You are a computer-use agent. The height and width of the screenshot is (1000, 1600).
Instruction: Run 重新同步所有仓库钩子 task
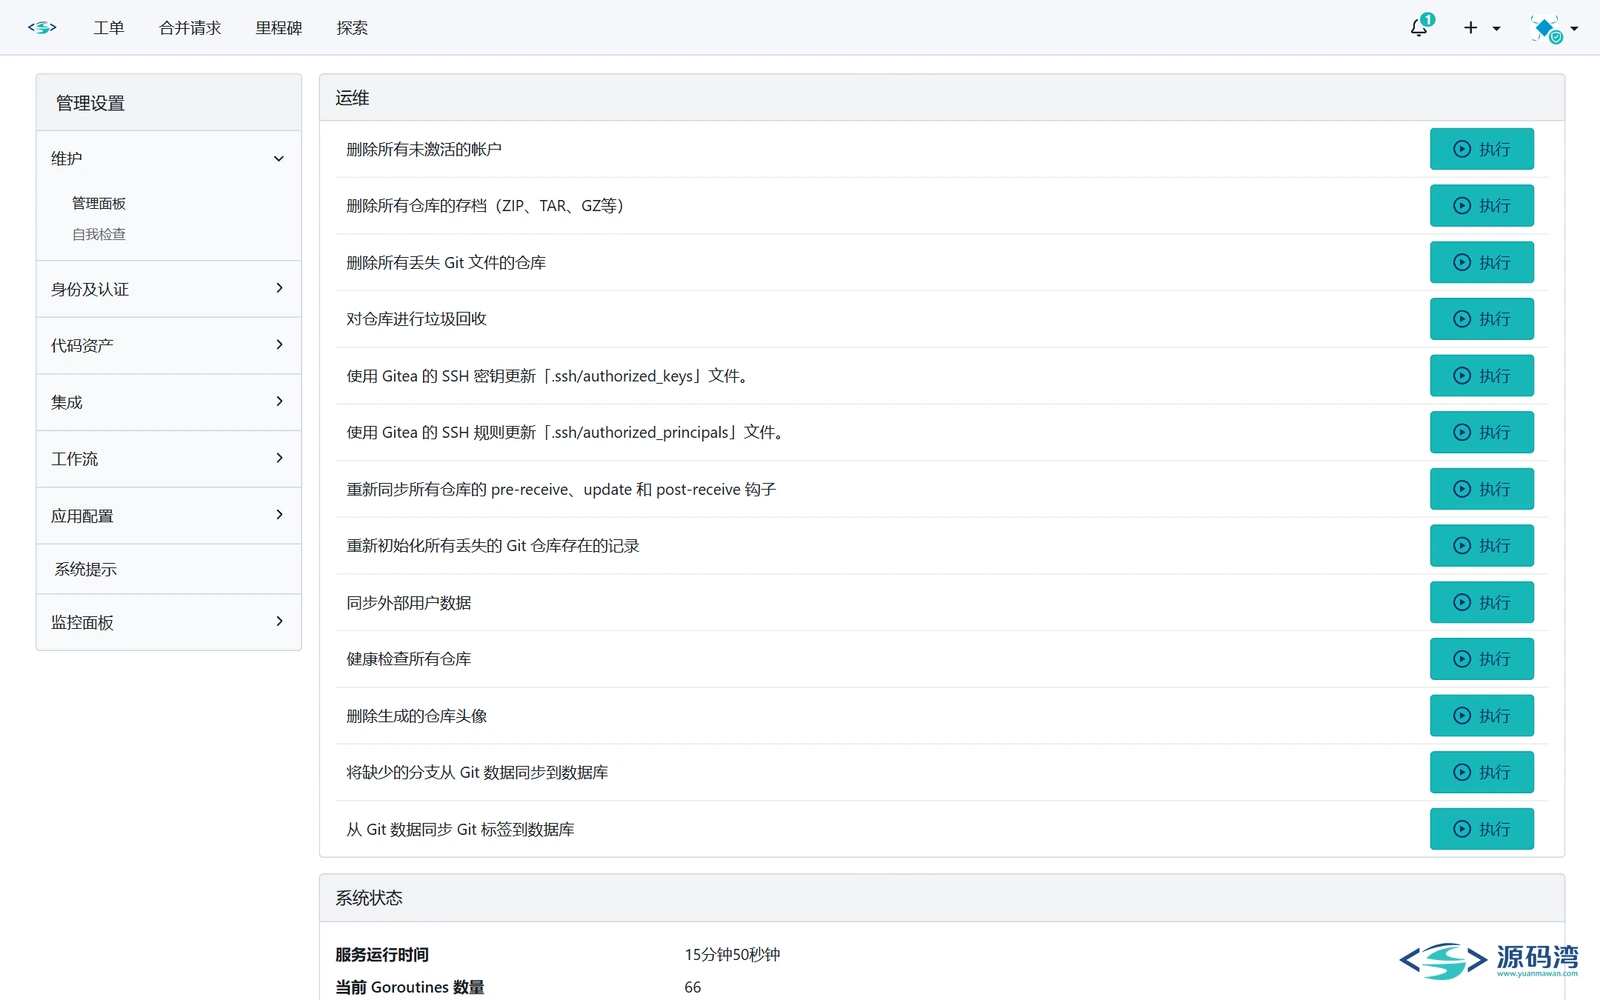[x=1481, y=489]
